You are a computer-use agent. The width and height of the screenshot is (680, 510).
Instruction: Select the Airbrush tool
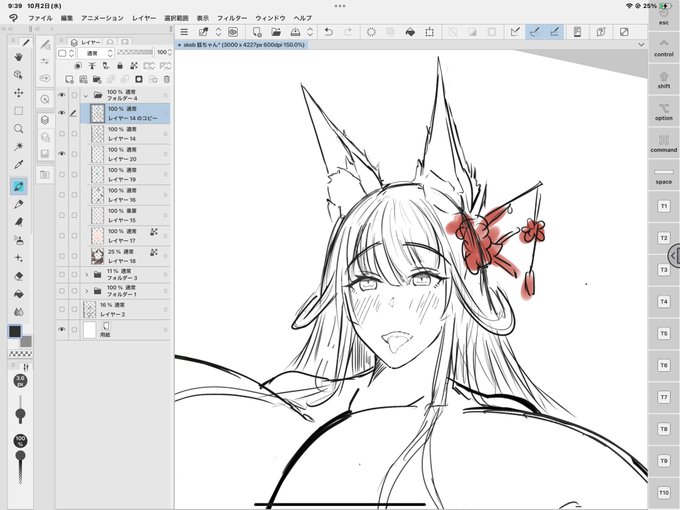[x=19, y=240]
